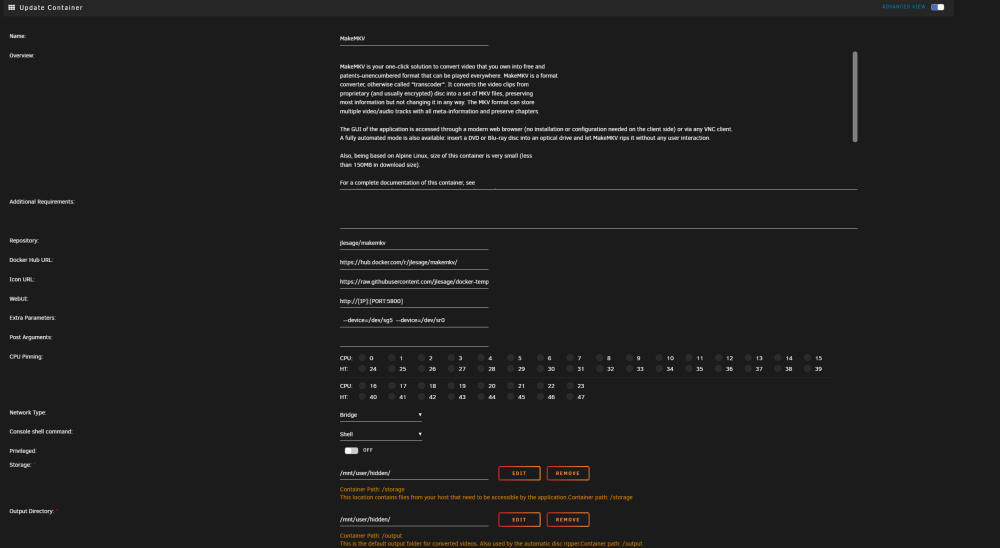Select the CPU 23 checkbox
The width and height of the screenshot is (1000, 548).
[570, 386]
